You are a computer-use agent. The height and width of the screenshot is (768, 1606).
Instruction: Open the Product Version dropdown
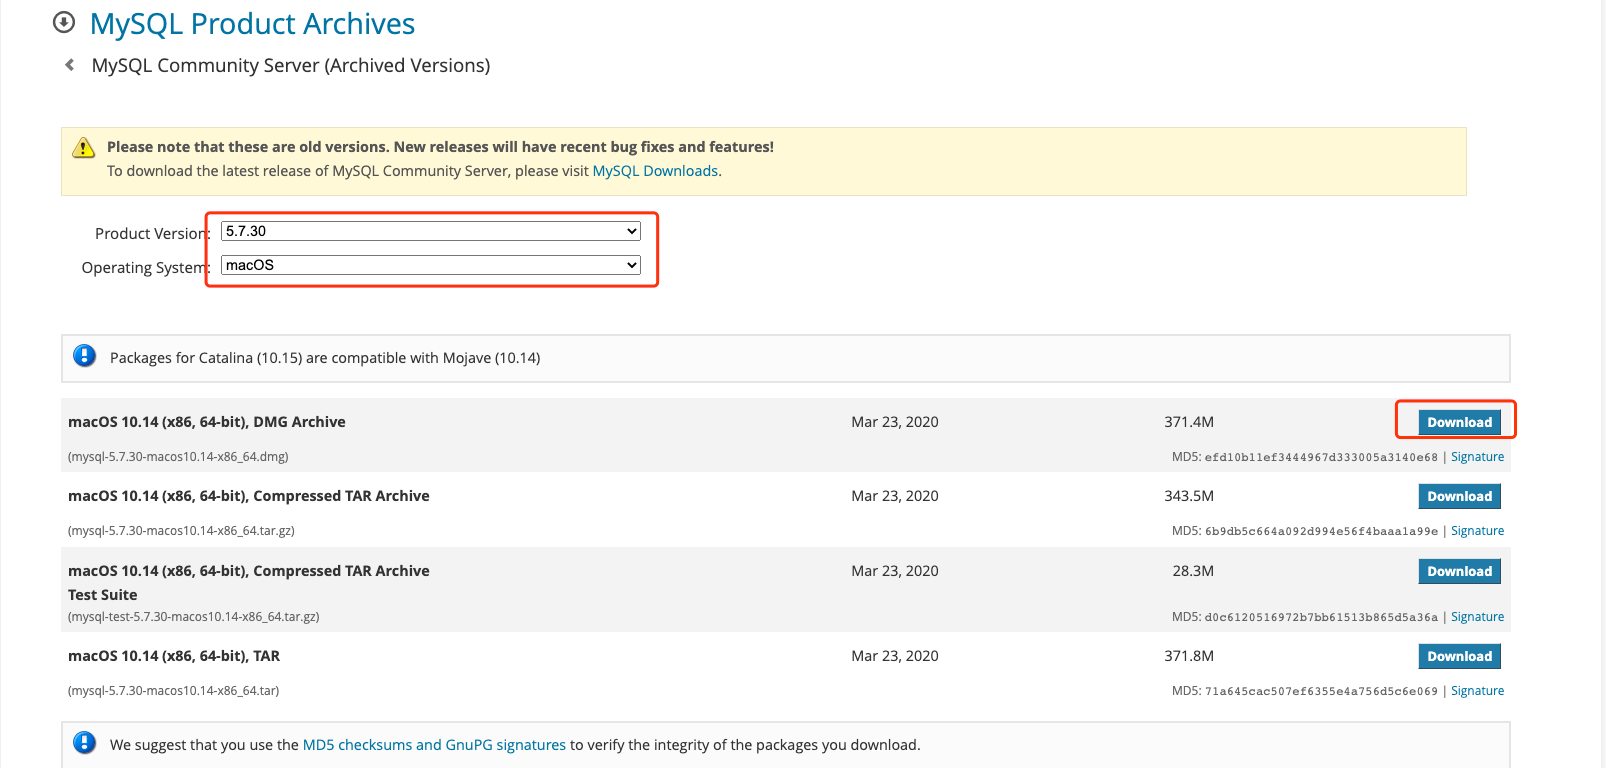tap(430, 231)
